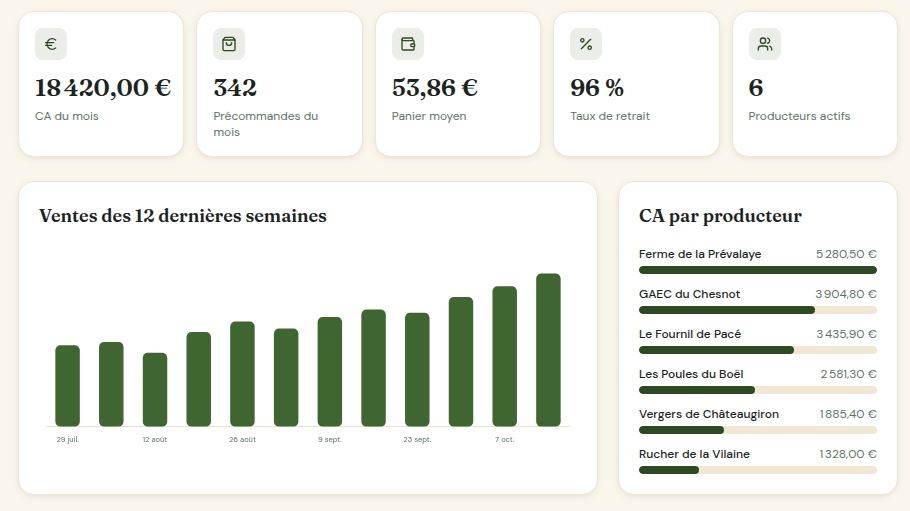Click the progress bar of Le Fournil de Pacé
Screen dimensions: 910x511
pos(758,350)
